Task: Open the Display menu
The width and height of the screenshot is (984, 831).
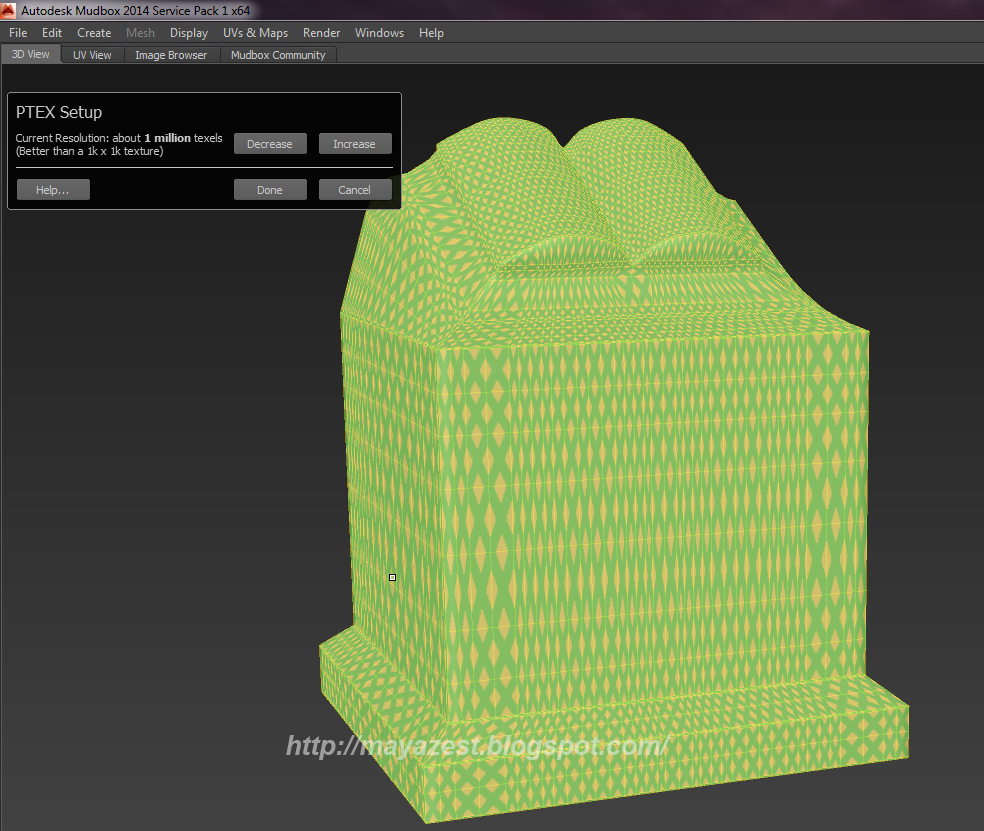Action: (188, 32)
